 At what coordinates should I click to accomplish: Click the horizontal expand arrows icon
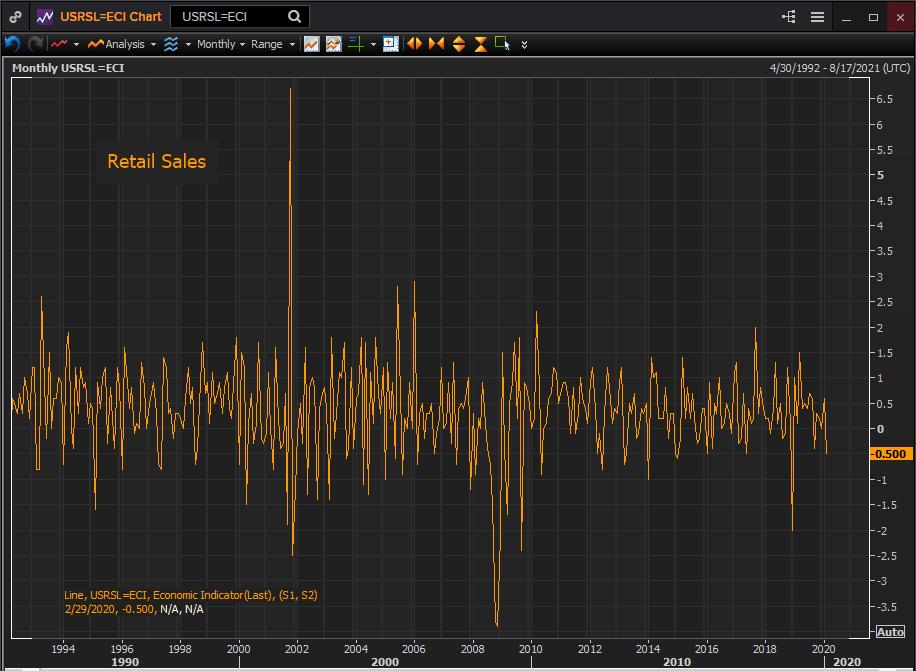[x=413, y=44]
